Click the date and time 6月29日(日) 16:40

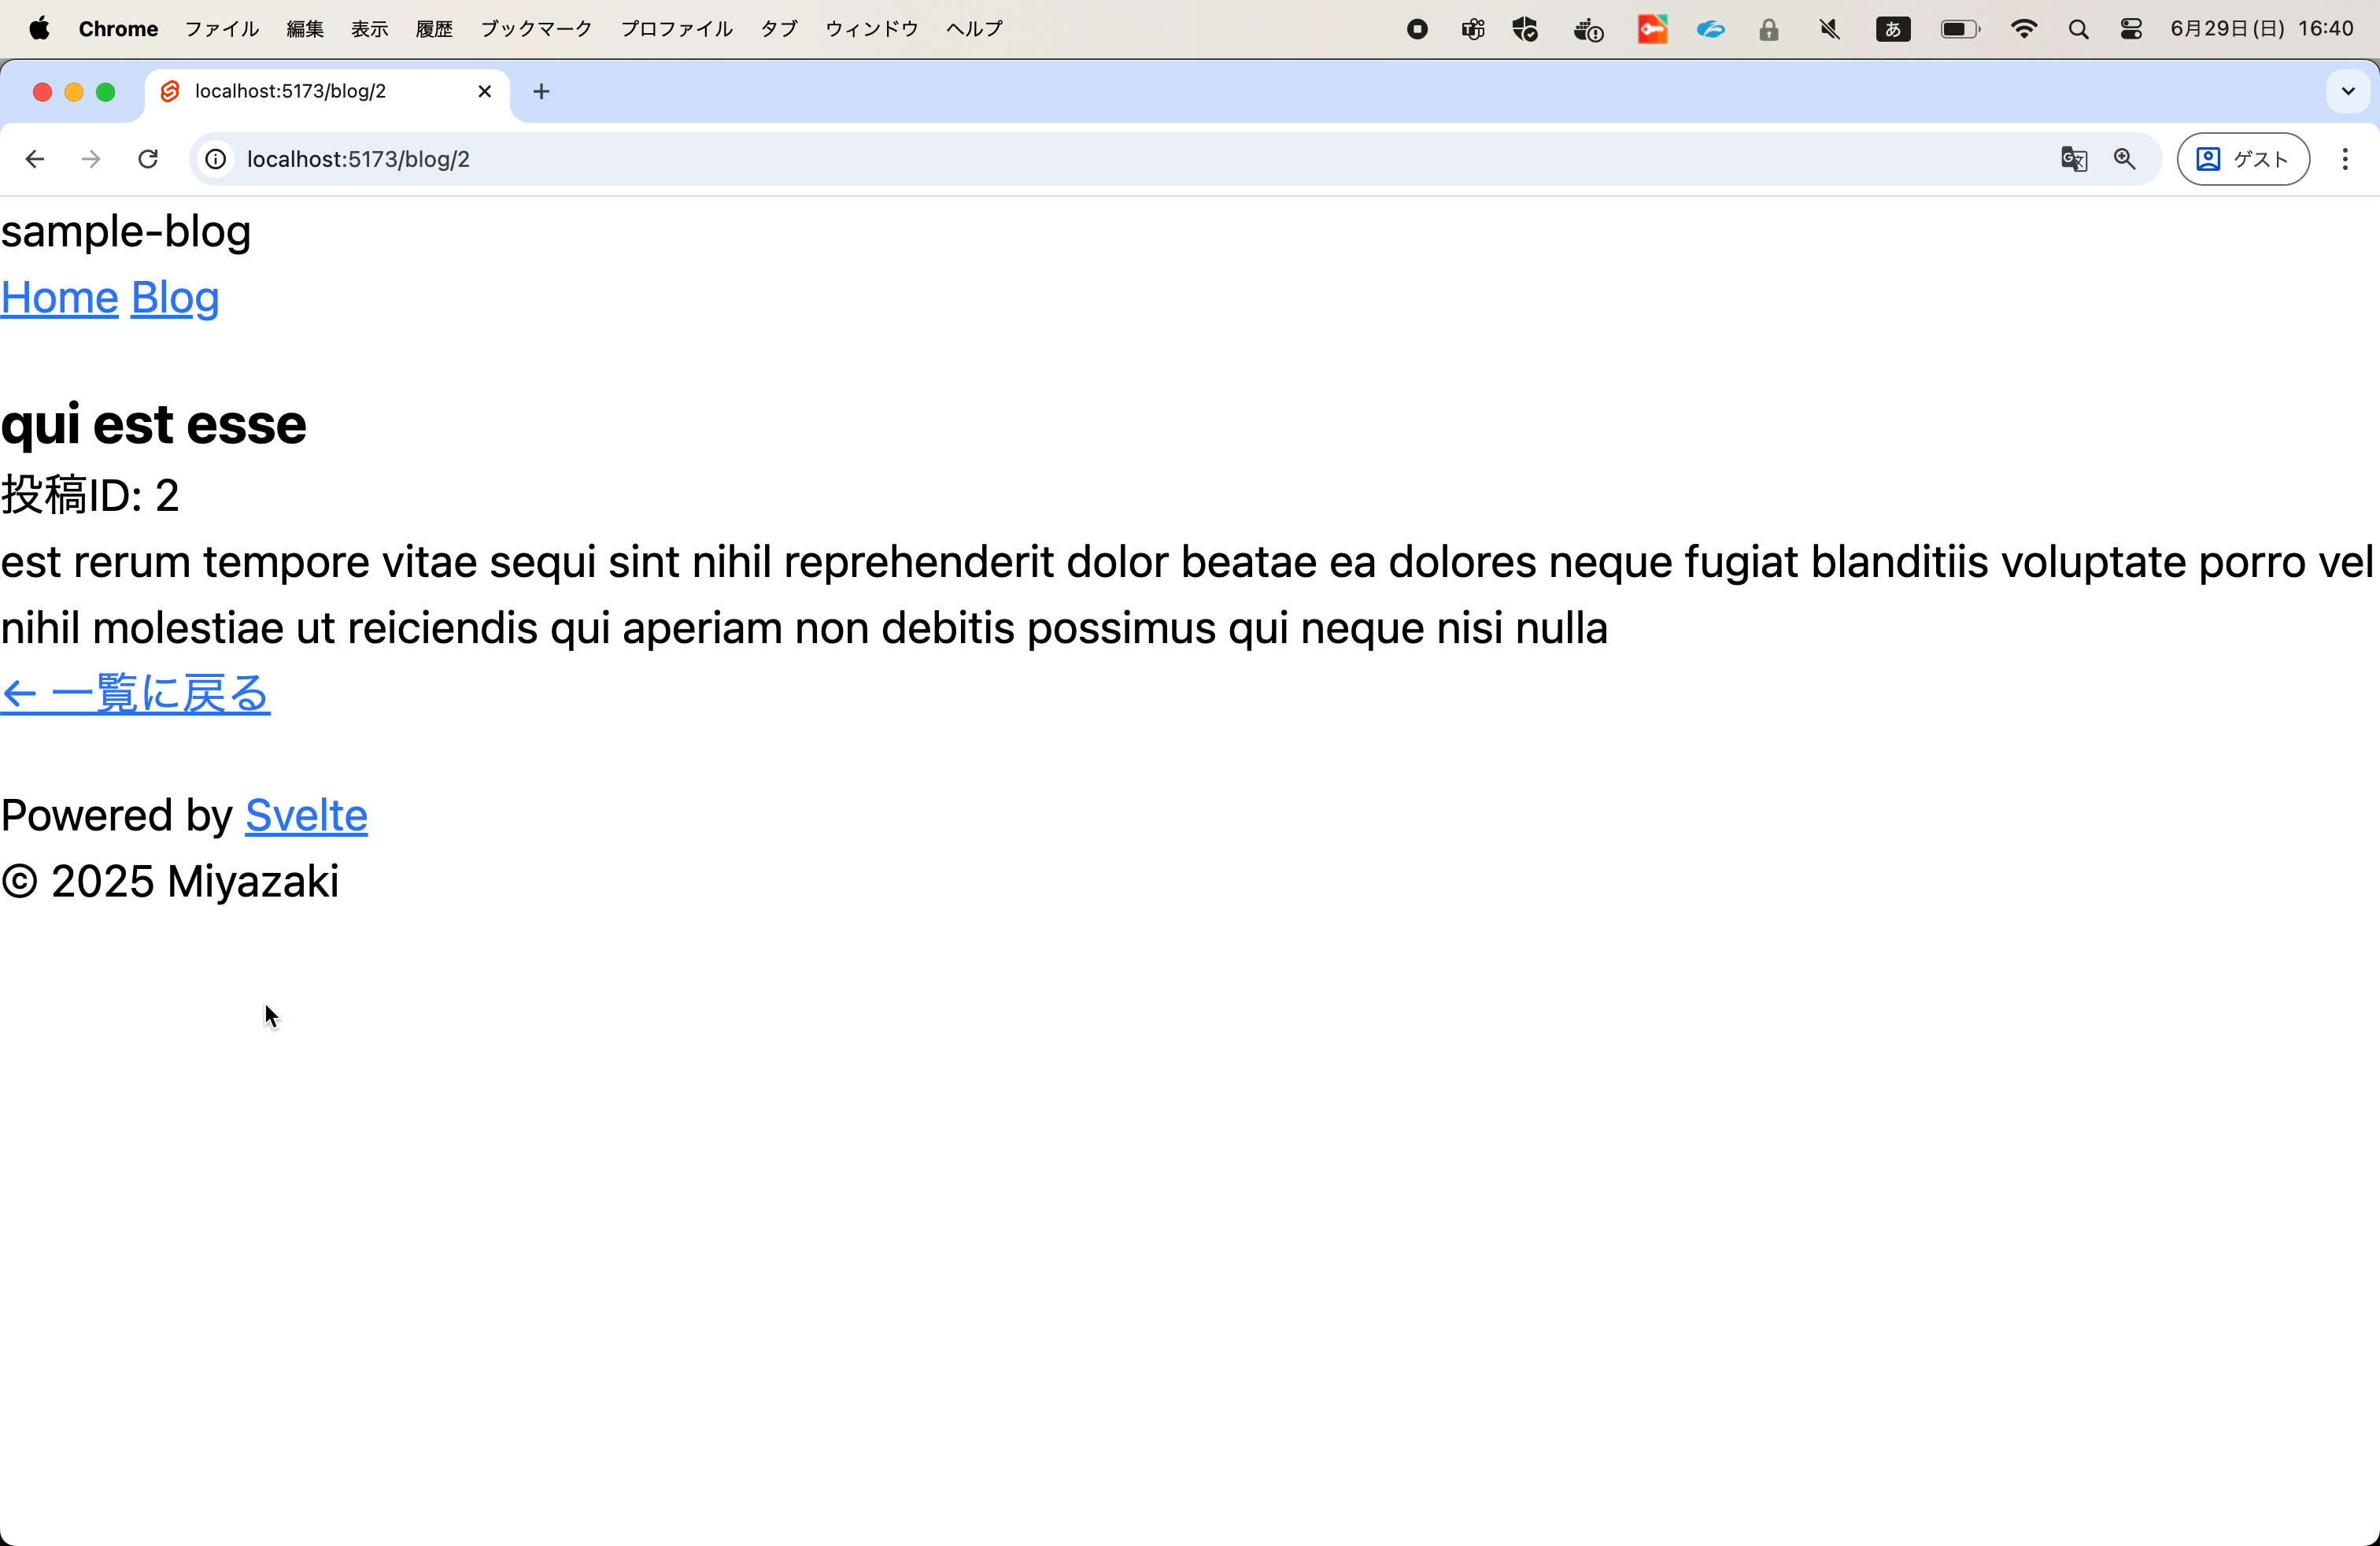pos(2261,29)
